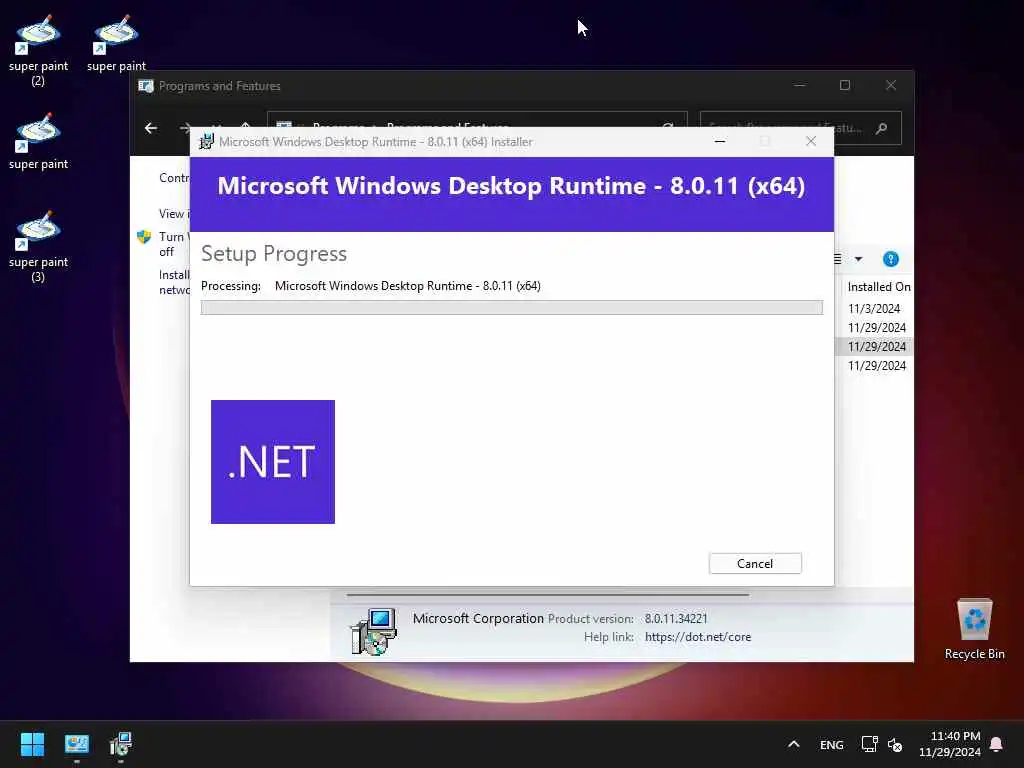Screen dimensions: 1024x768
Task: Click product version 8.0.11.34221
Action: coord(676,618)
